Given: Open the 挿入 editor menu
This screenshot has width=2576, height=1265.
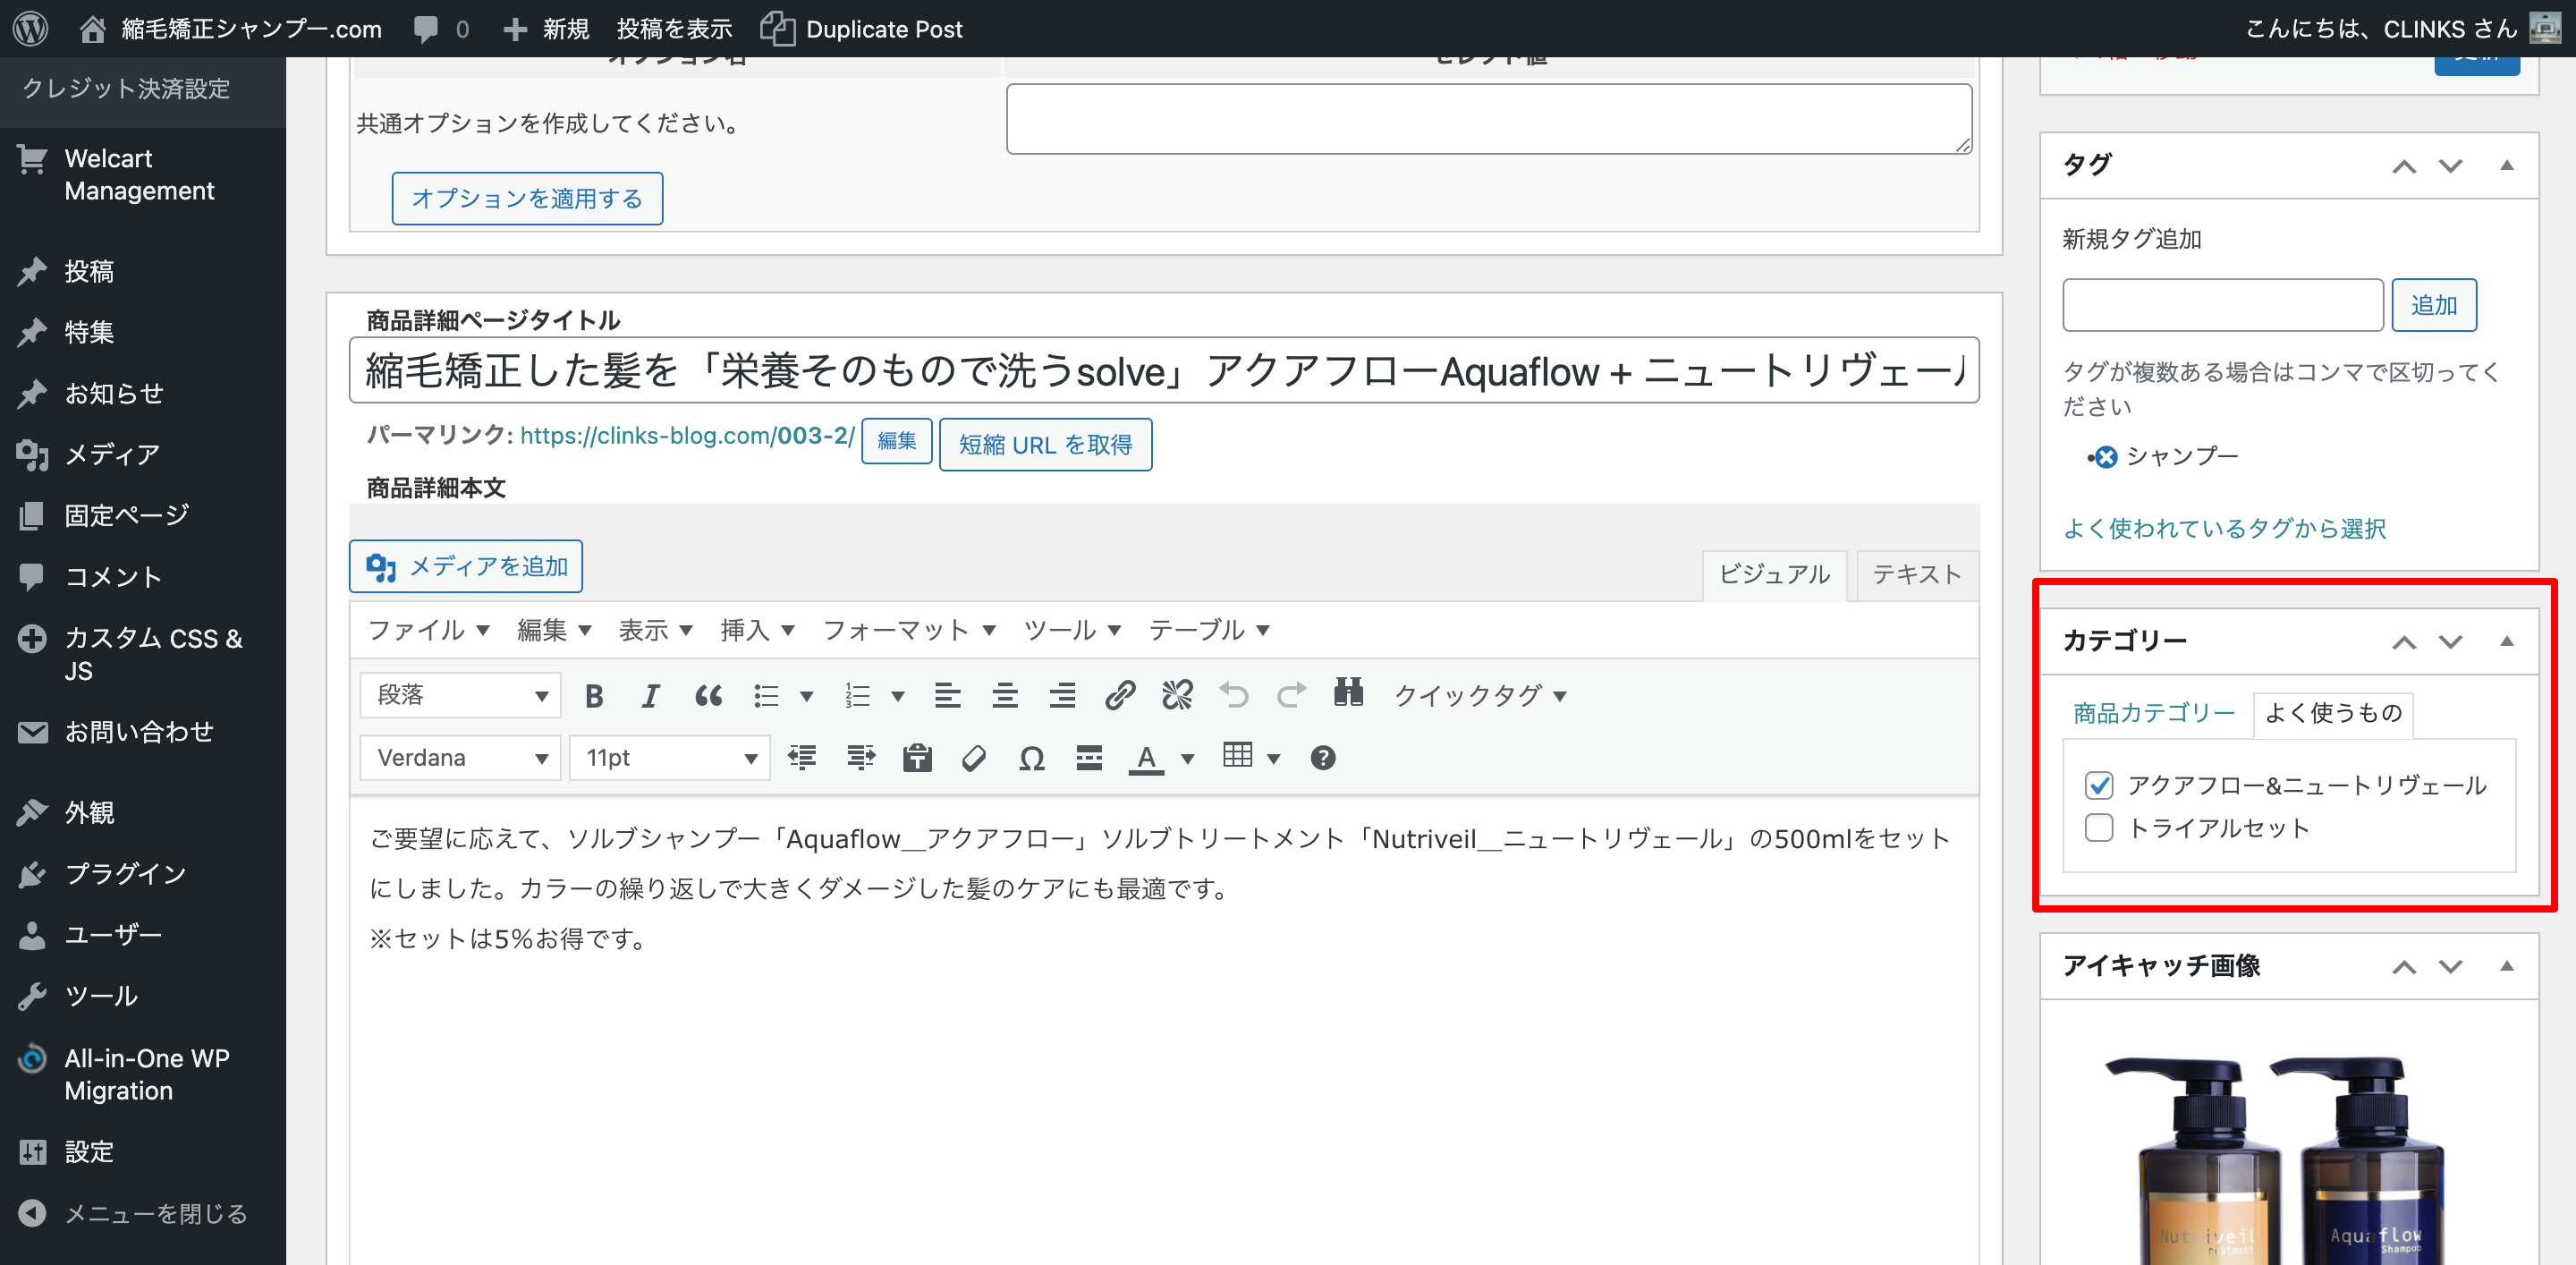Looking at the screenshot, I should coord(757,630).
